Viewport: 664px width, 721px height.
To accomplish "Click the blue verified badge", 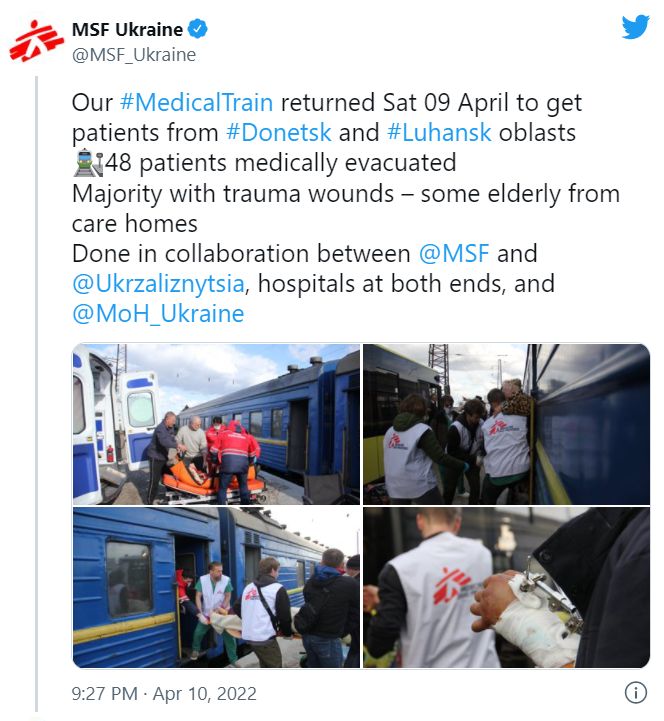I will pos(198,29).
